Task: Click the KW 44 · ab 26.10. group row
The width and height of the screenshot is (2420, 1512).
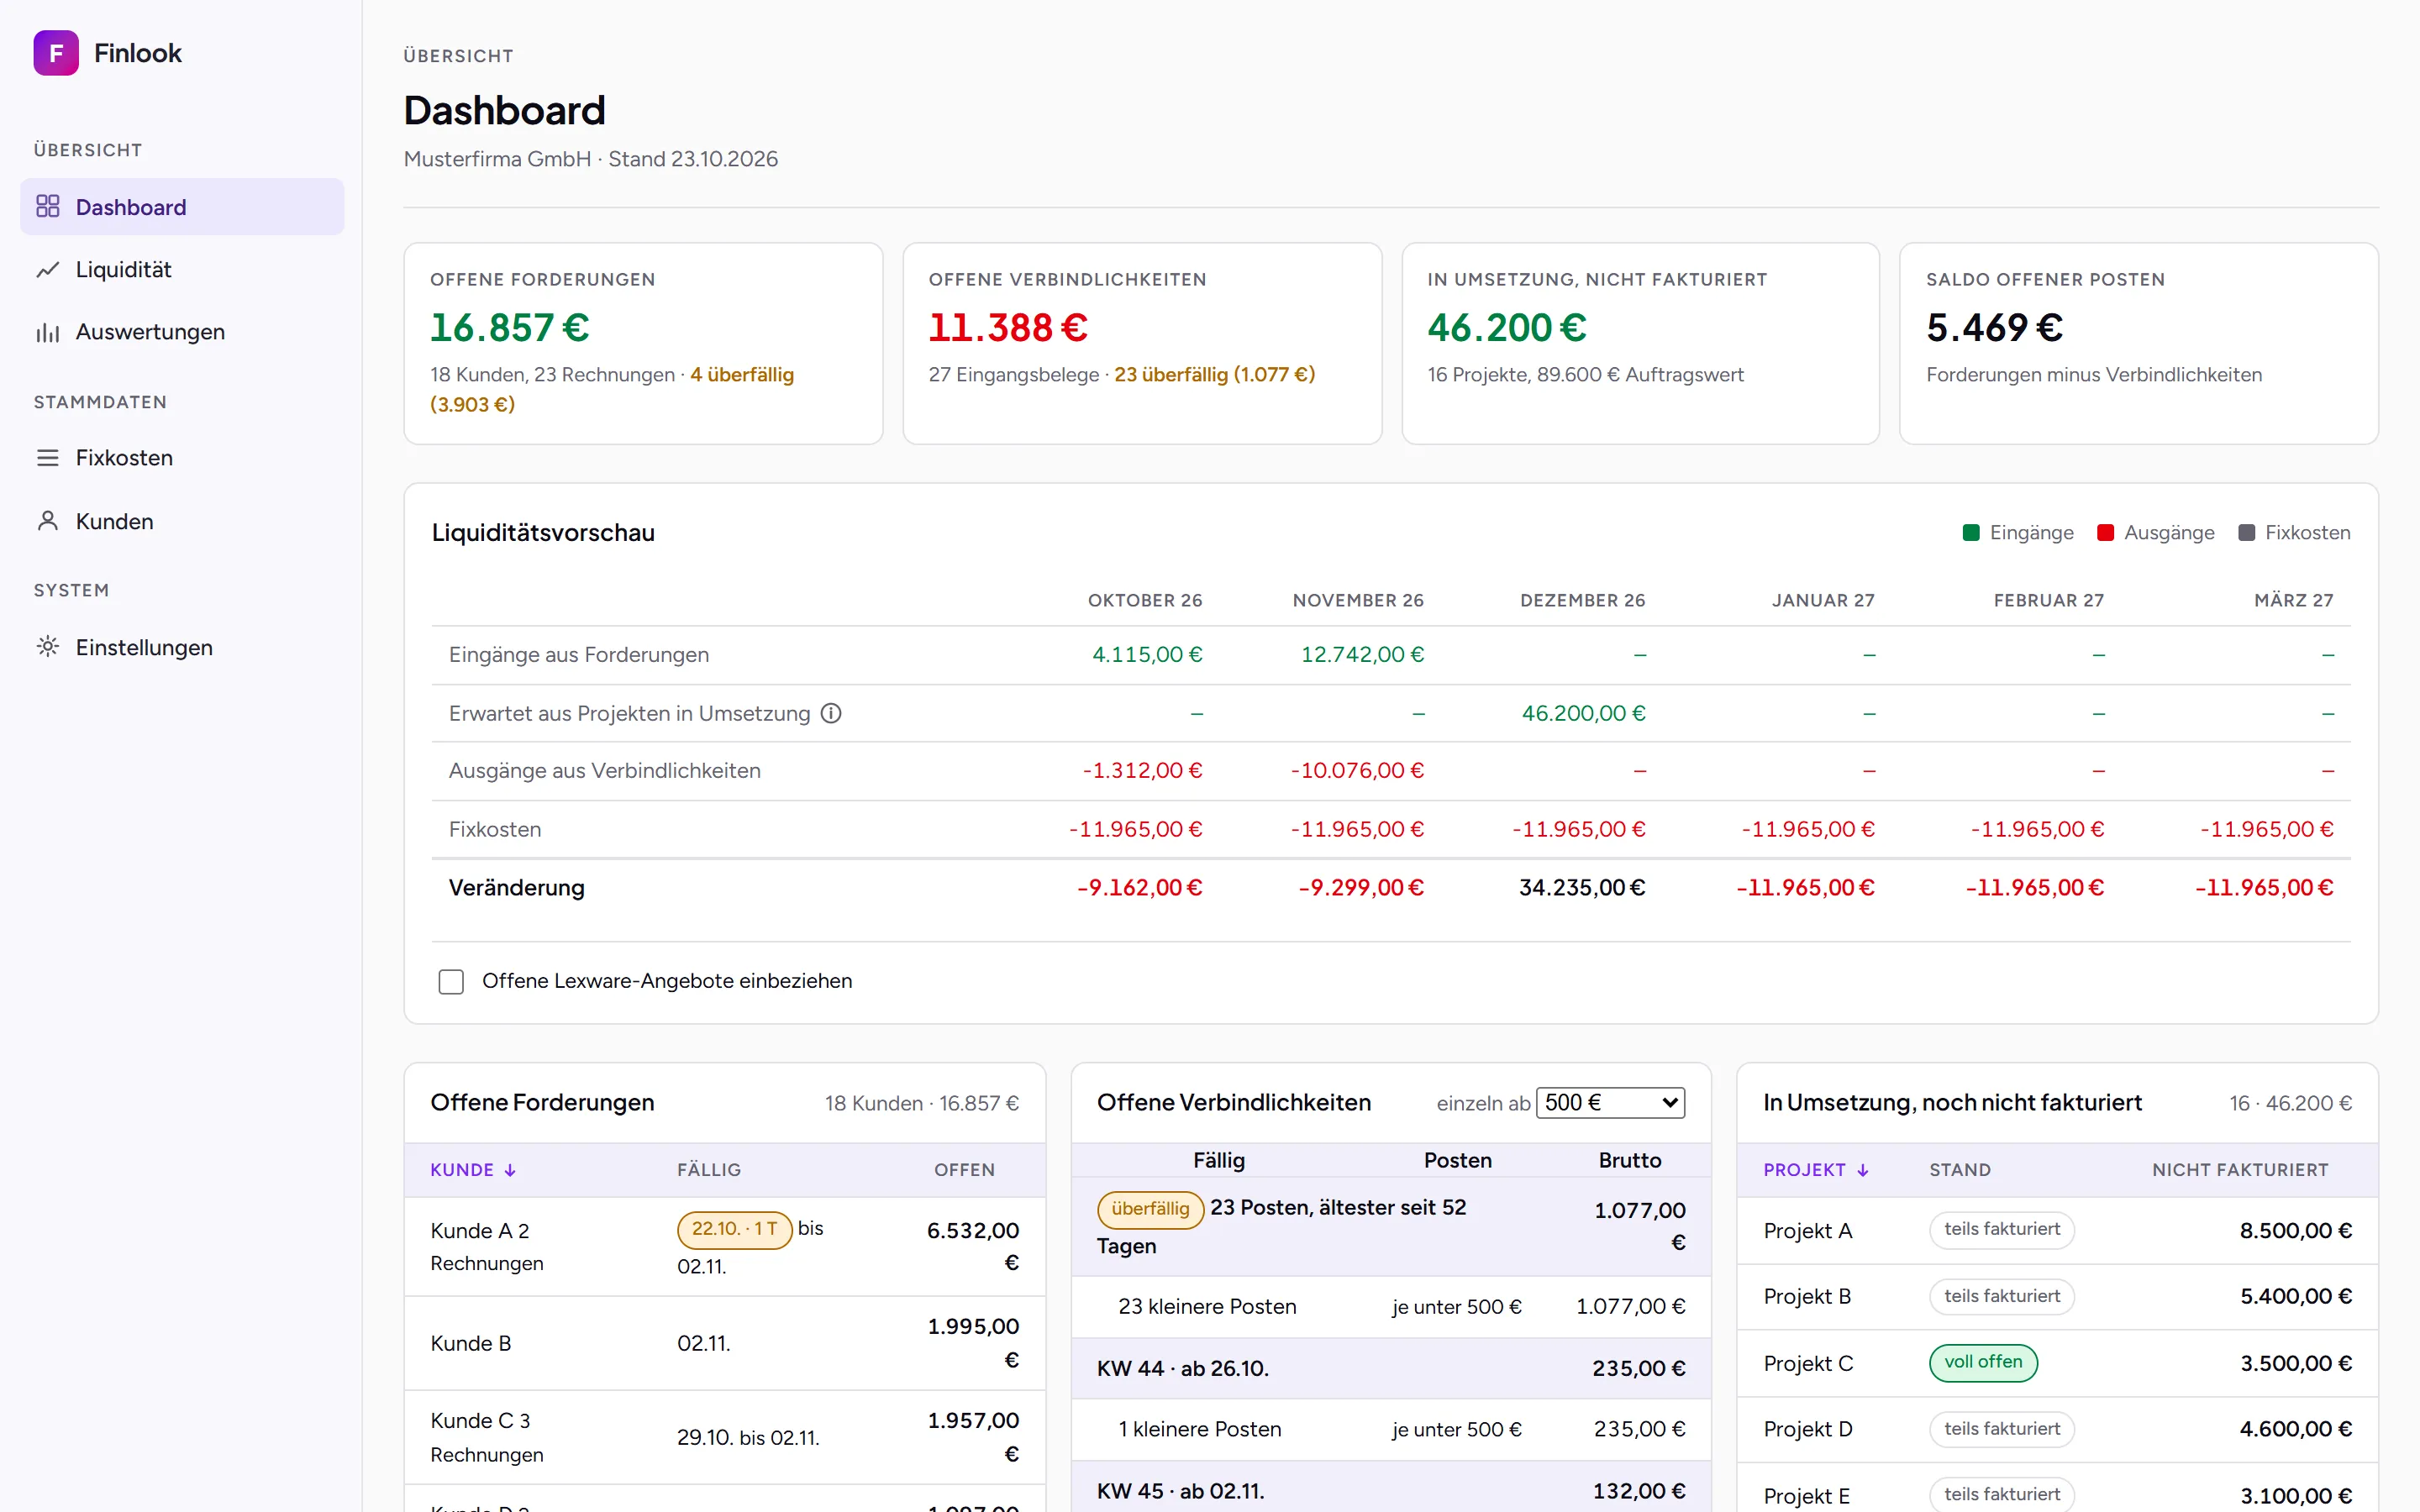Action: tap(1391, 1369)
